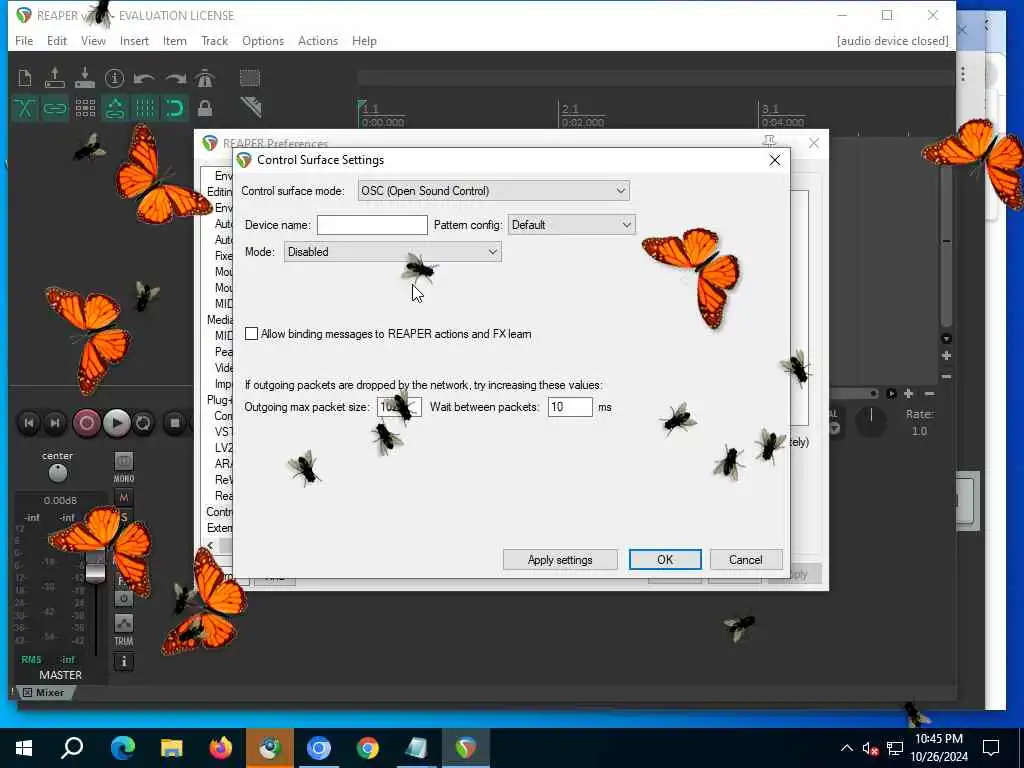The height and width of the screenshot is (768, 1024).
Task: Click OK in Control Surface Settings
Action: pyautogui.click(x=665, y=560)
